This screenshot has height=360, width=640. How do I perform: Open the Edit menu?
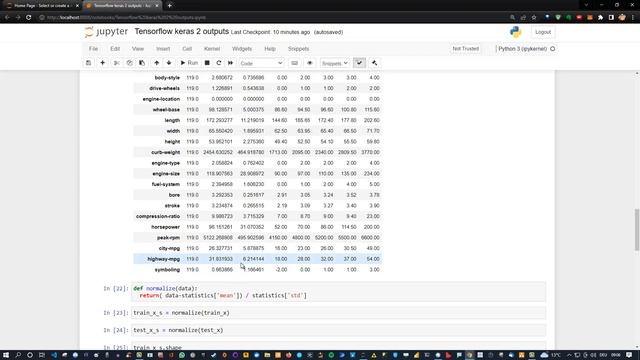(115, 49)
